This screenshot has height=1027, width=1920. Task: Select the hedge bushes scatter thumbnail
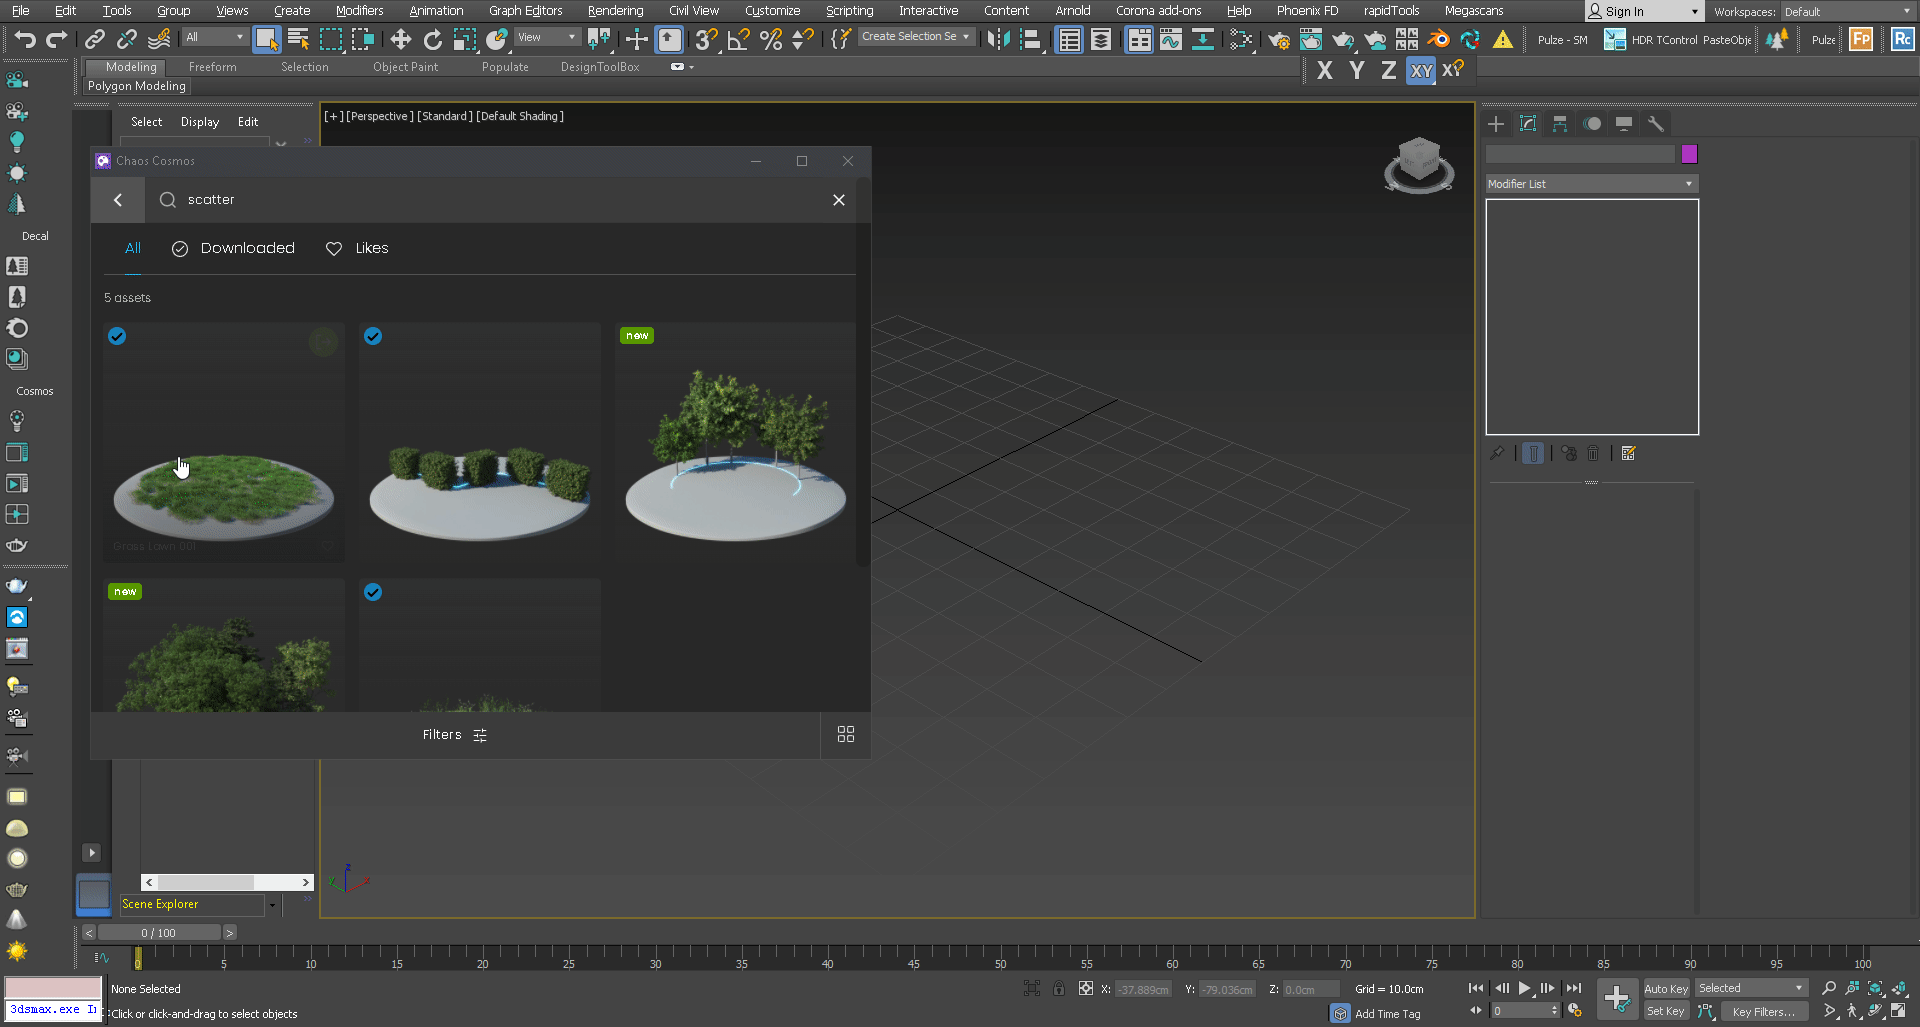coord(480,442)
